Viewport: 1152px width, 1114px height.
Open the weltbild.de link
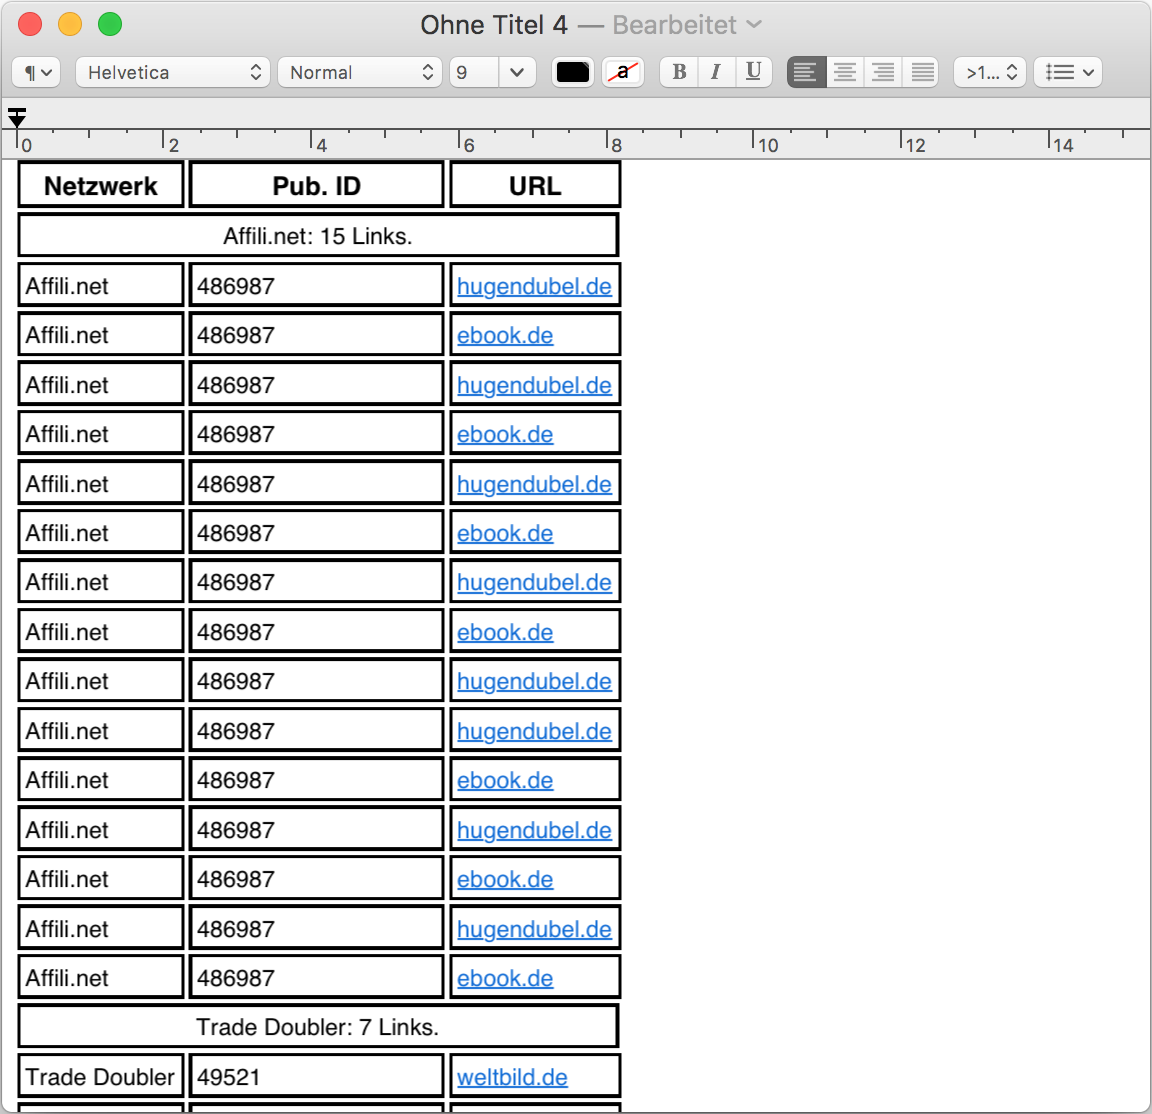pos(512,1077)
